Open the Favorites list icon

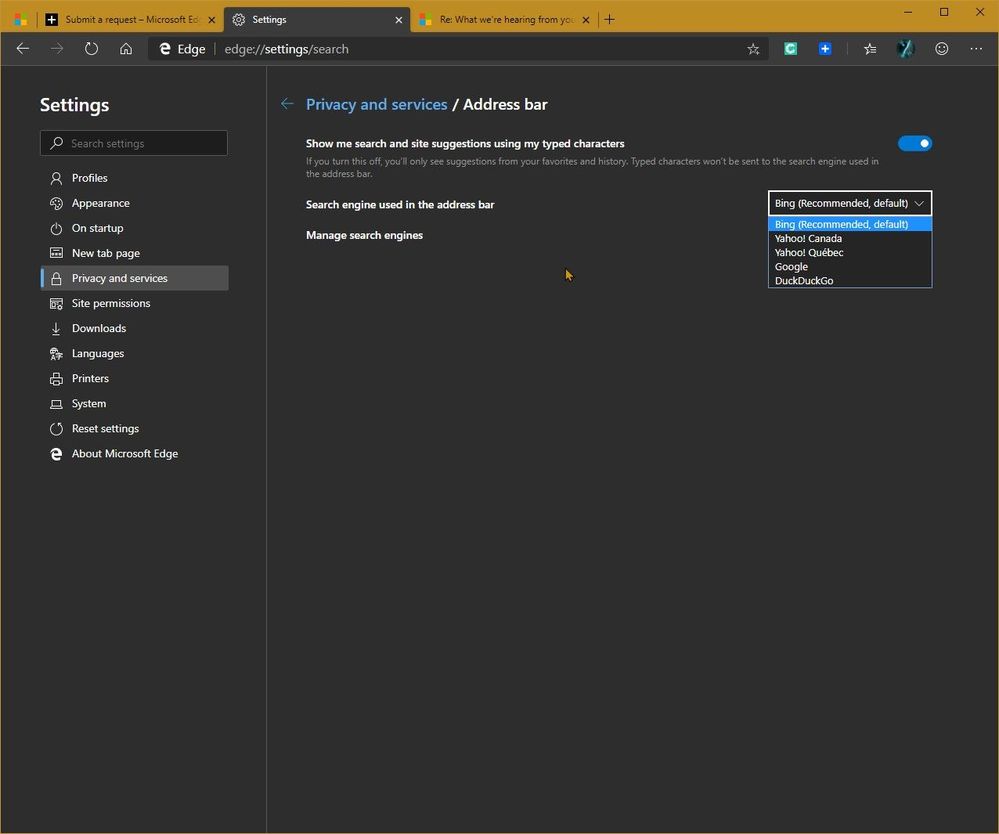(x=870, y=49)
